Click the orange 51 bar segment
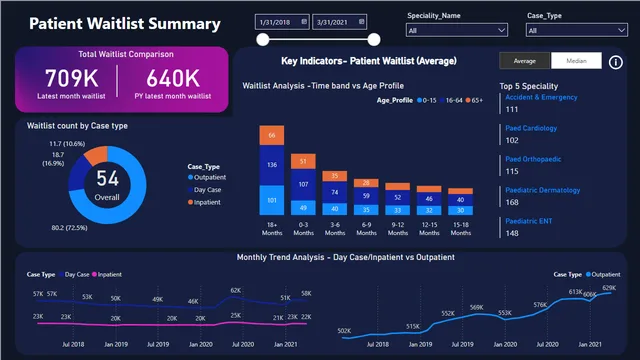The width and height of the screenshot is (640, 360). [x=303, y=161]
